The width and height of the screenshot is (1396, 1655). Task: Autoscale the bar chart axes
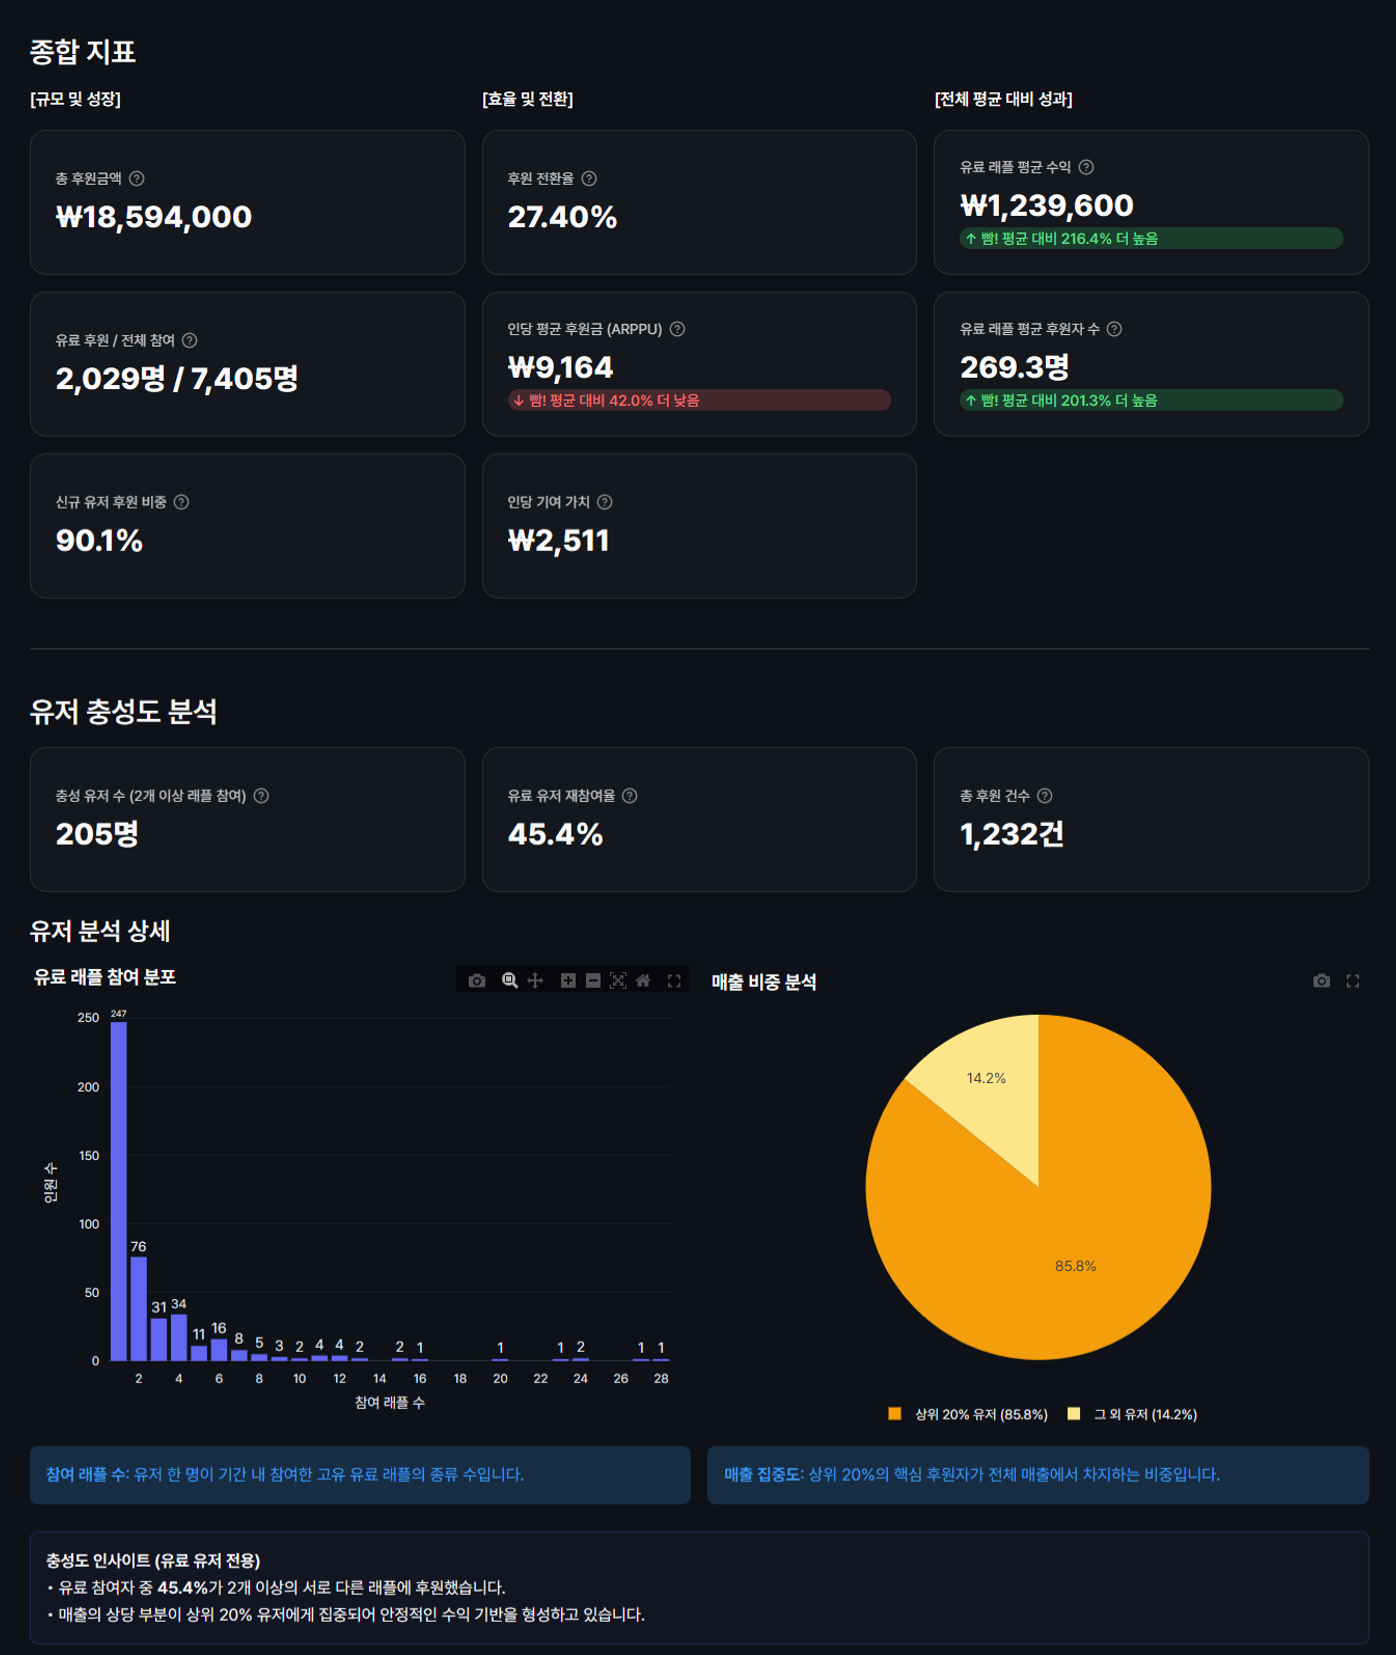click(618, 980)
